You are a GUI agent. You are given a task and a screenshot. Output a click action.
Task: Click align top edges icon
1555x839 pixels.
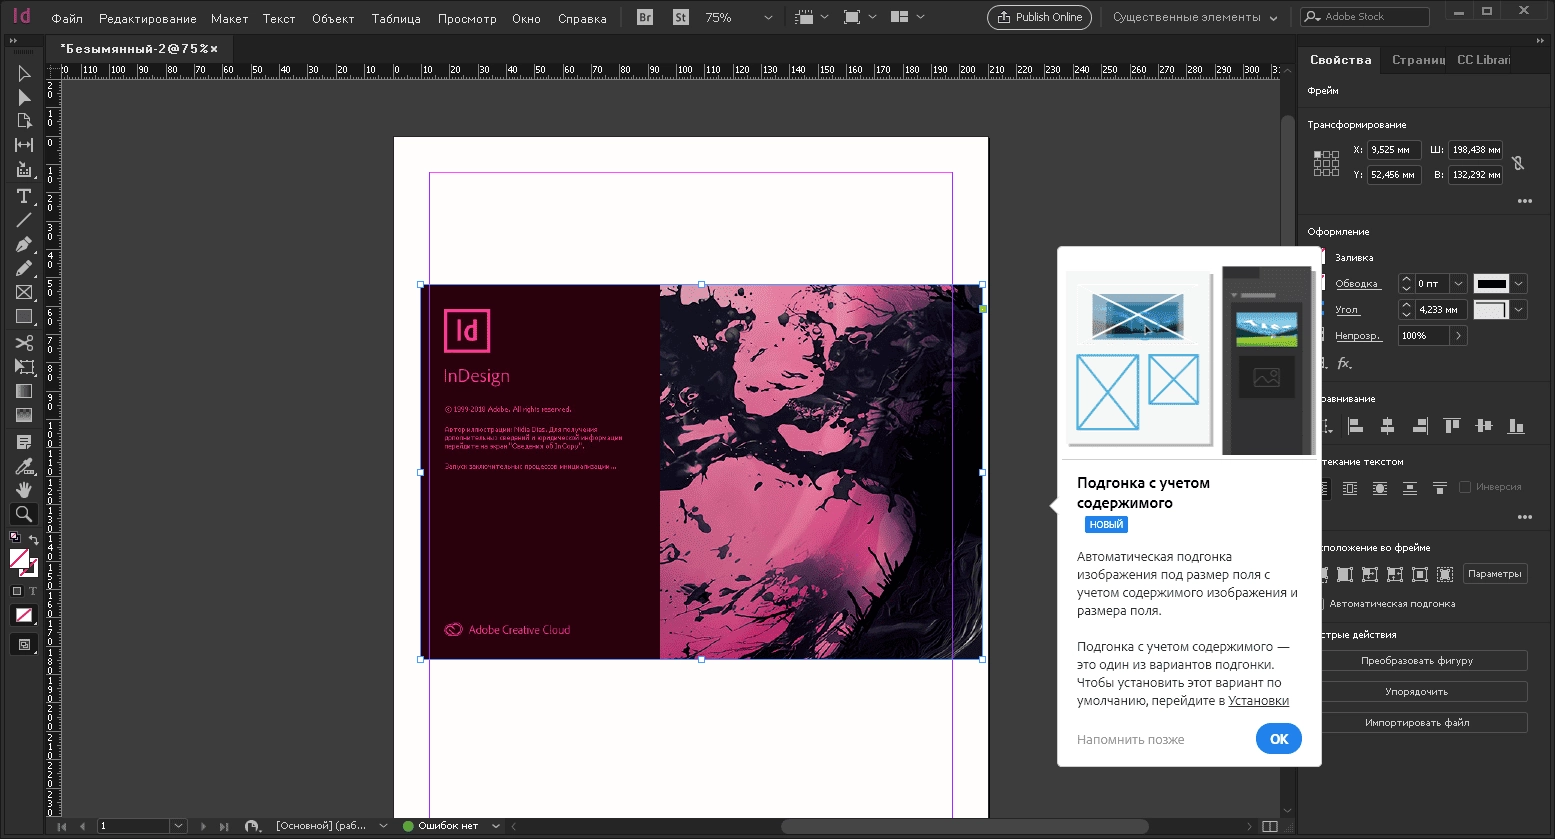click(x=1451, y=426)
